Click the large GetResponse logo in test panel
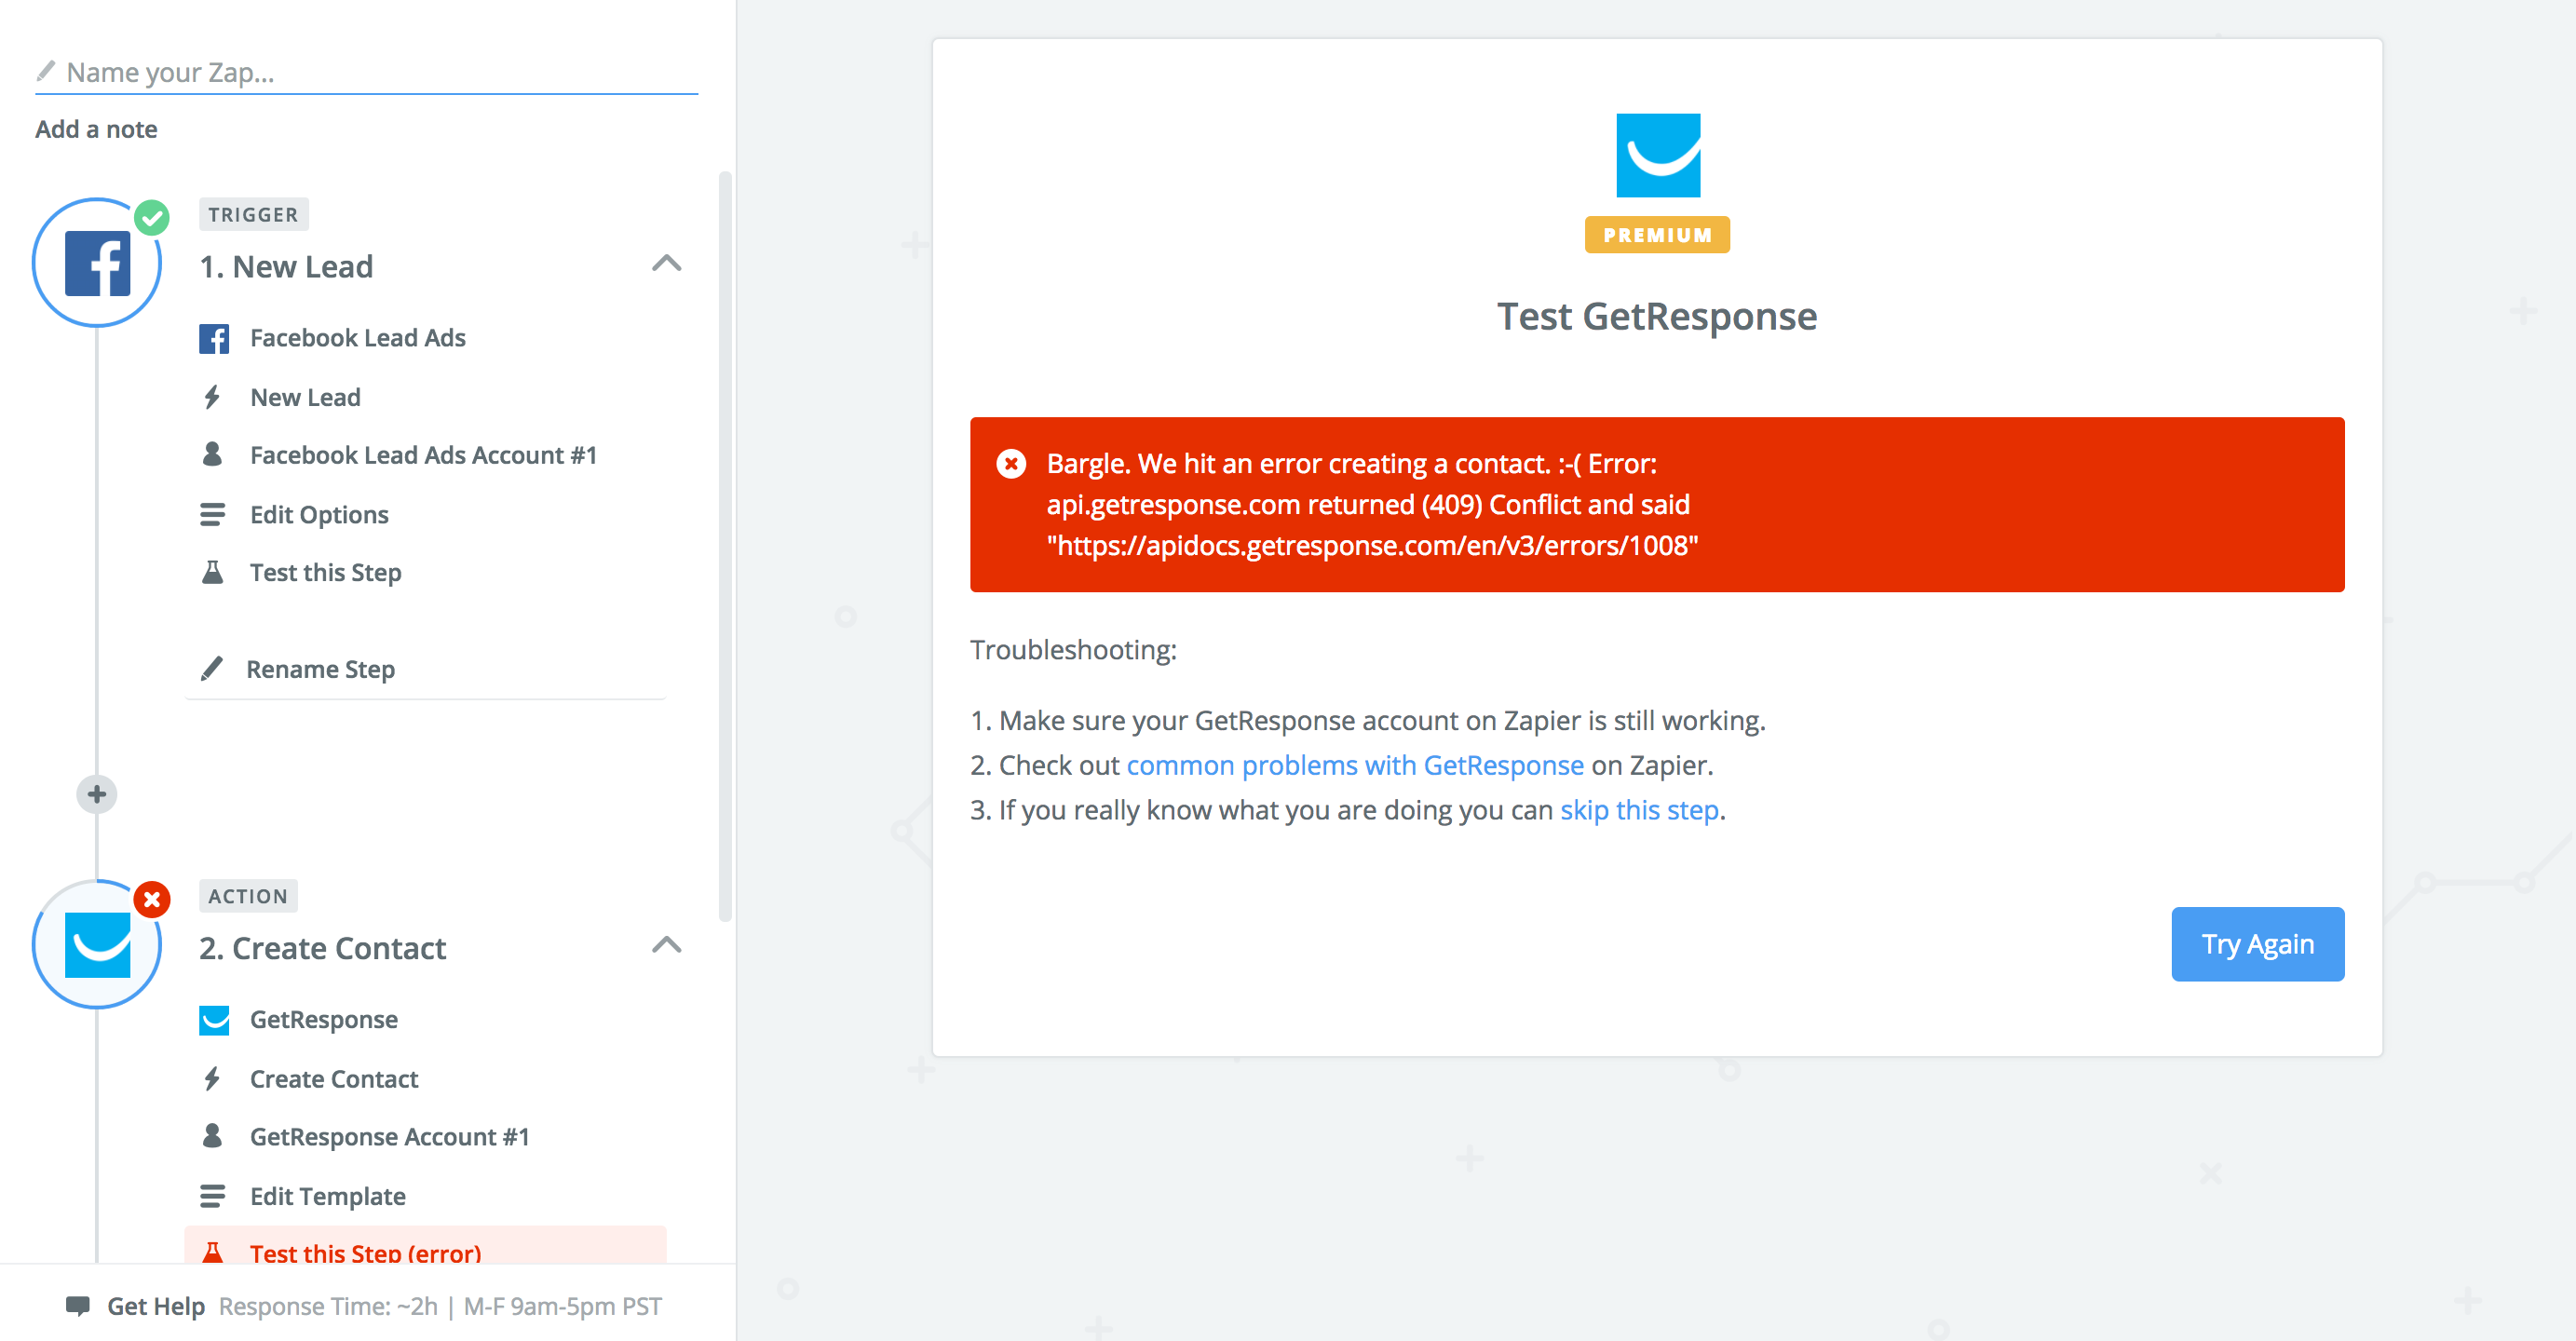The width and height of the screenshot is (2576, 1341). pyautogui.click(x=1658, y=155)
